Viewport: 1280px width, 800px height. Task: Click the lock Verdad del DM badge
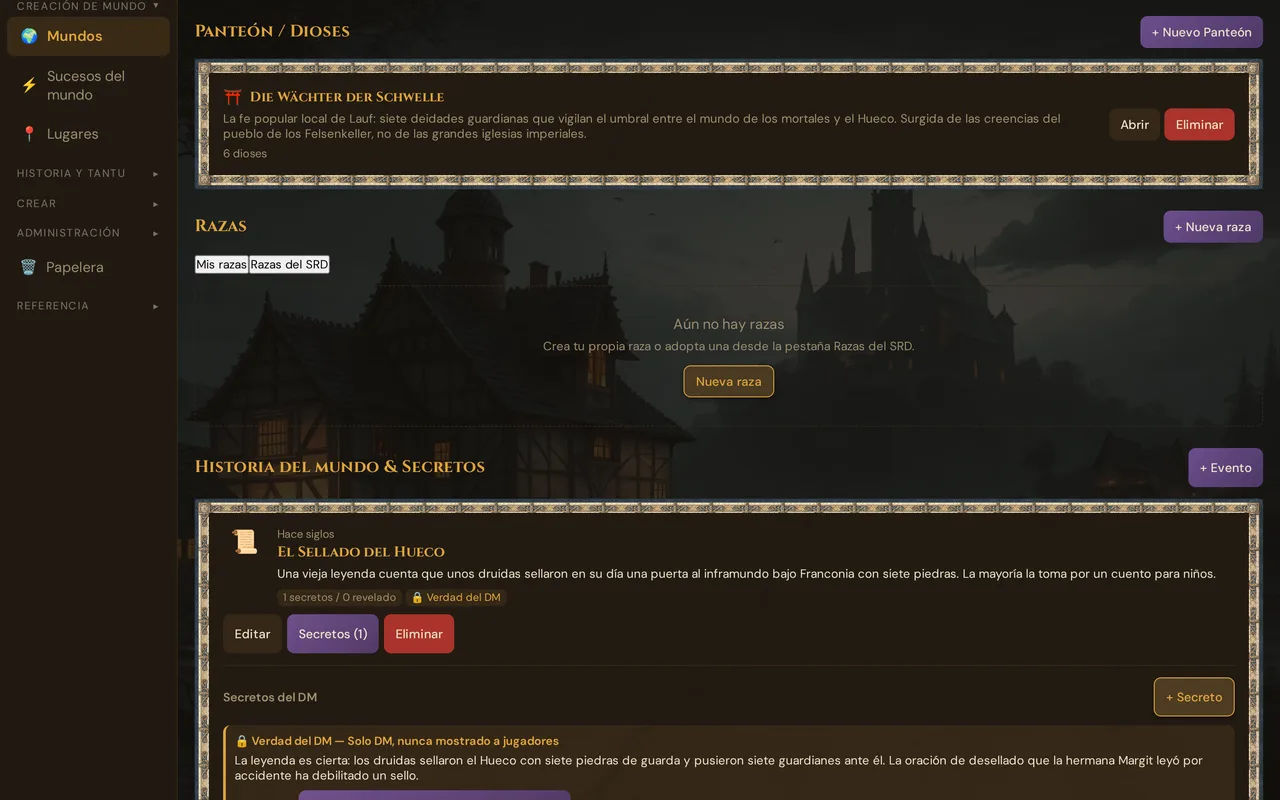click(x=456, y=597)
